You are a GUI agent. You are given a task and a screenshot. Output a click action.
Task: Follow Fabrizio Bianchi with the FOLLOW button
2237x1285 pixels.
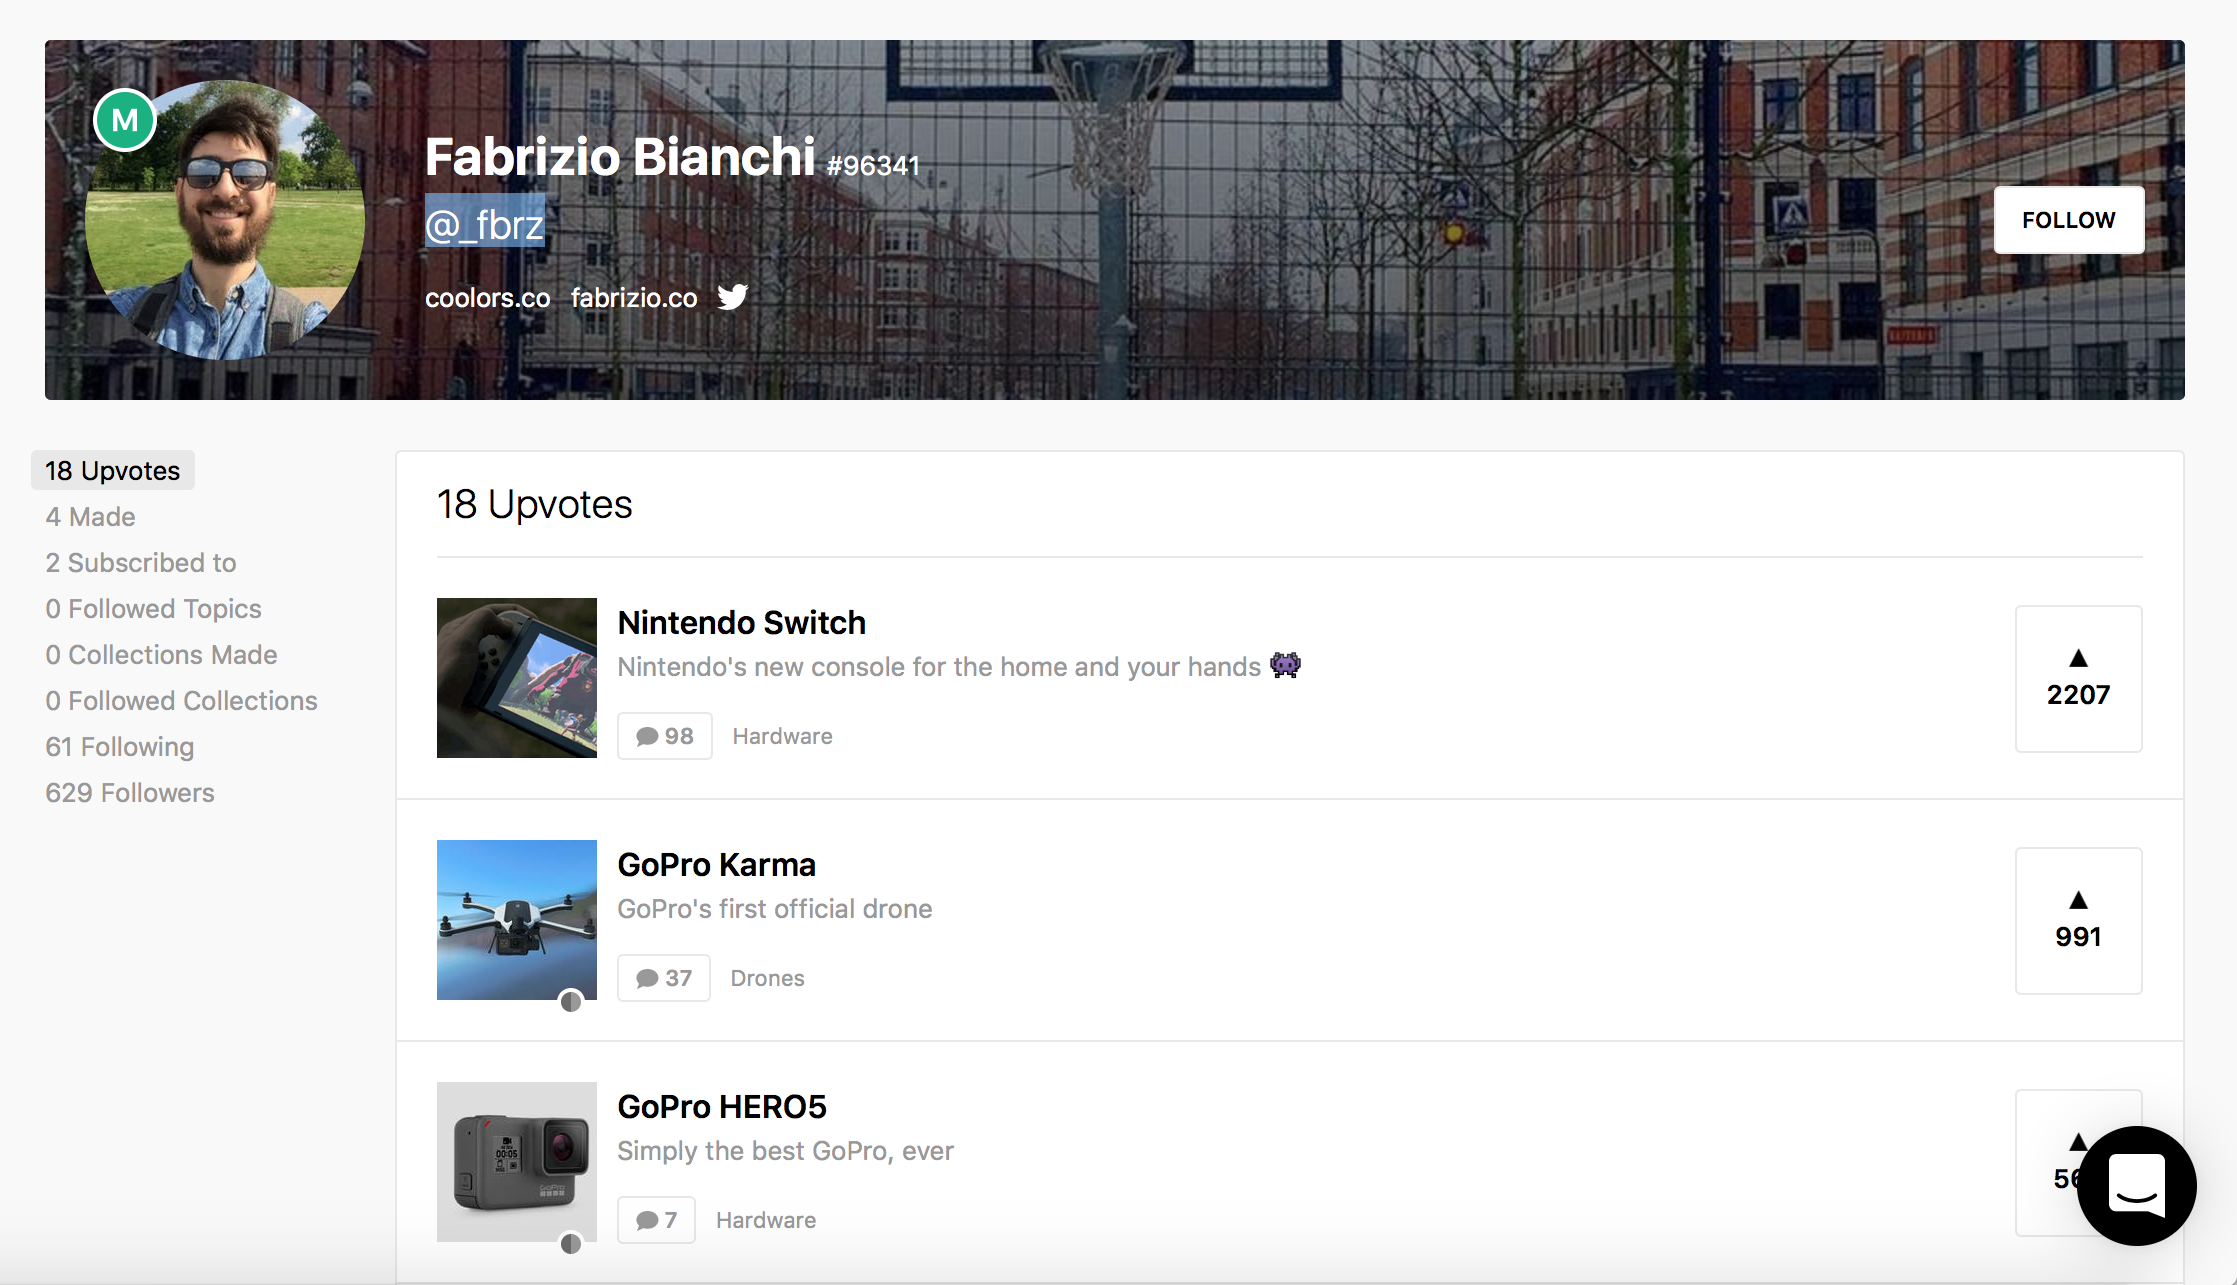click(2068, 220)
